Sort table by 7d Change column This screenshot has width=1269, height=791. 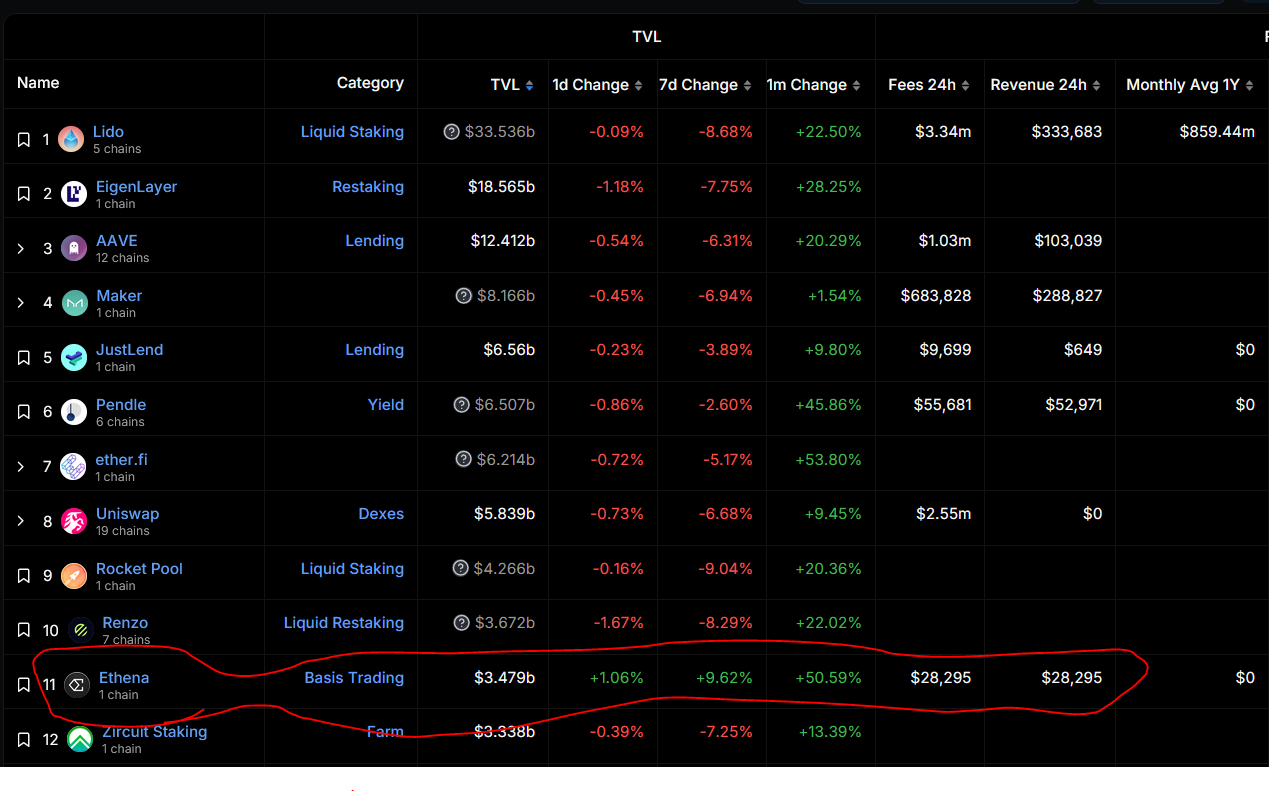(x=705, y=85)
